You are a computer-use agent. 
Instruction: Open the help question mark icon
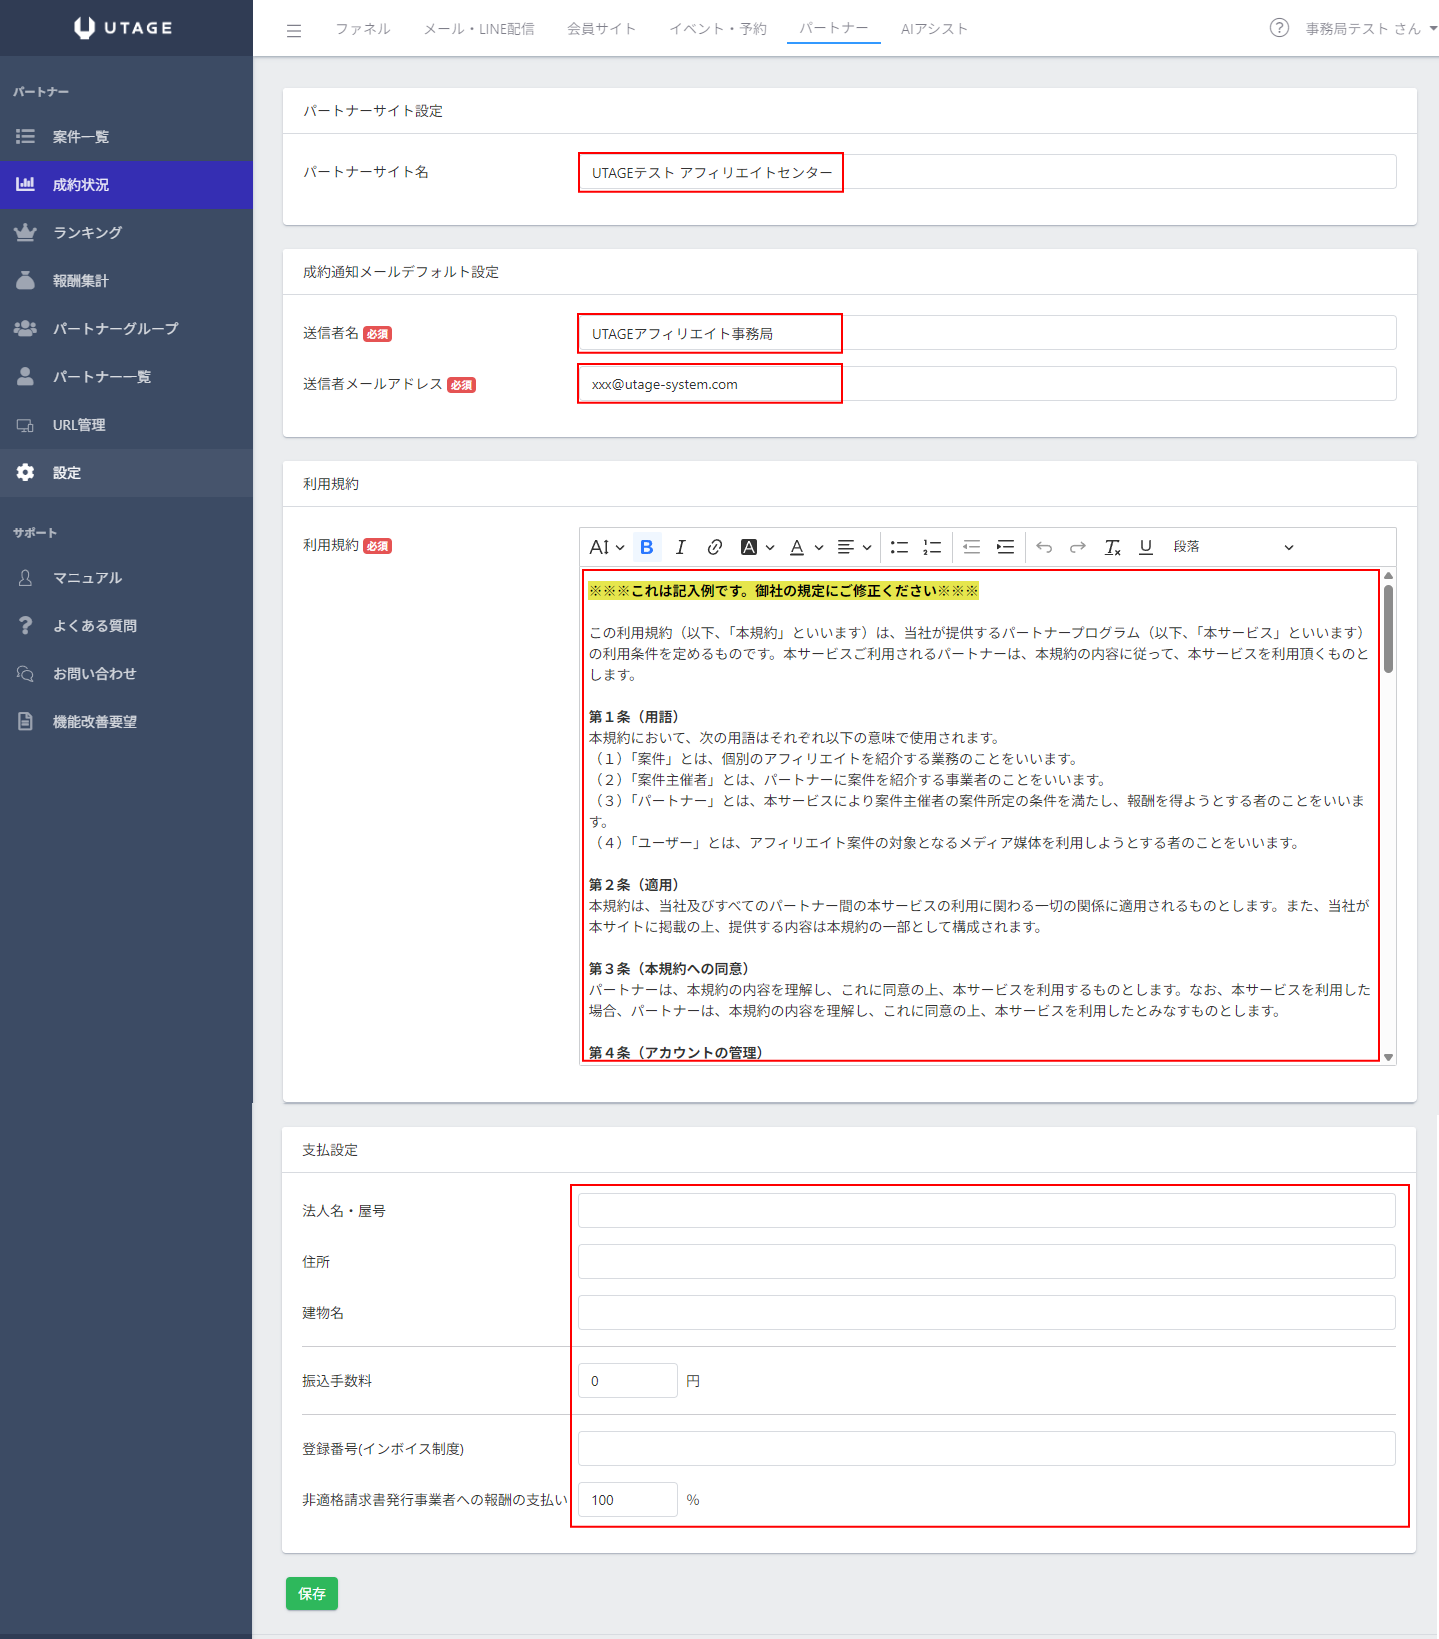1278,28
